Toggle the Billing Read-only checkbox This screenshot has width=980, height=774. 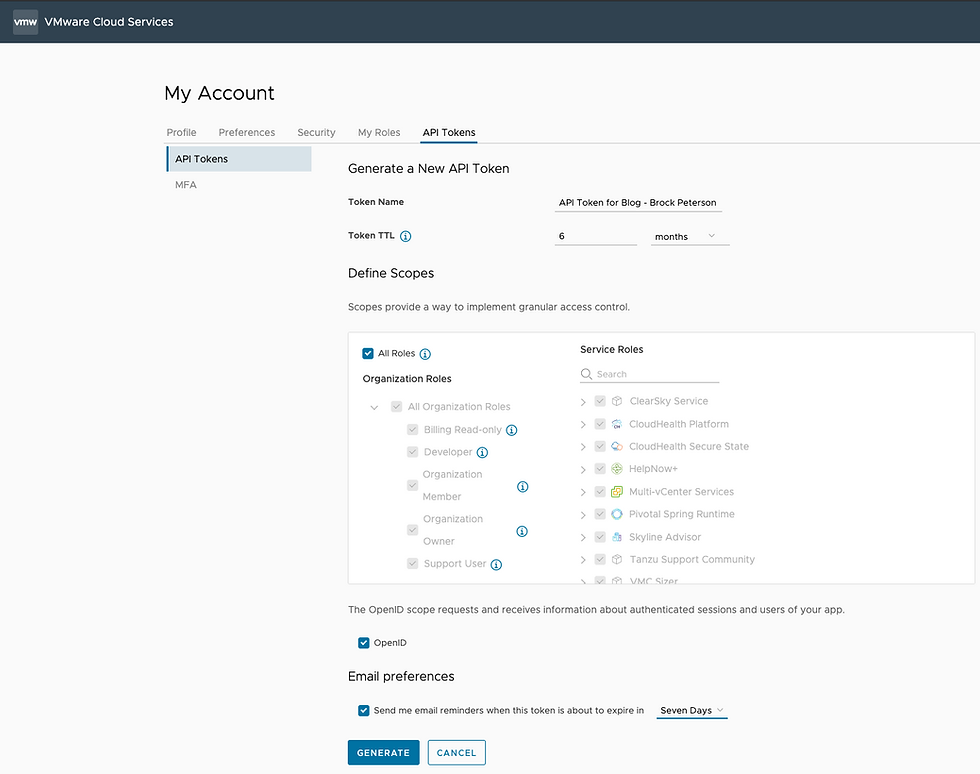tap(412, 430)
